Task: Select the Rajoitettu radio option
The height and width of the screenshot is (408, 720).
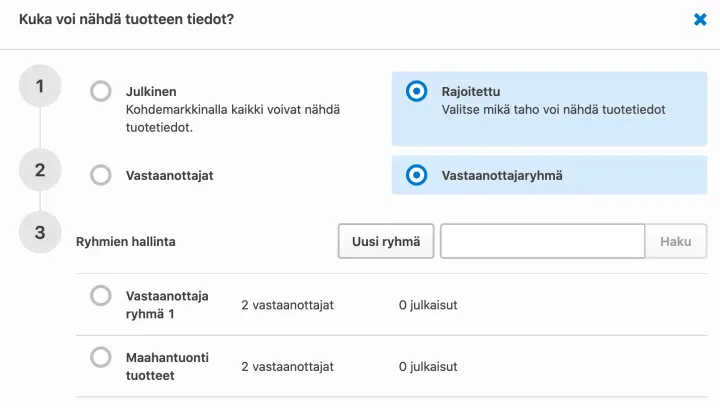Action: click(416, 92)
